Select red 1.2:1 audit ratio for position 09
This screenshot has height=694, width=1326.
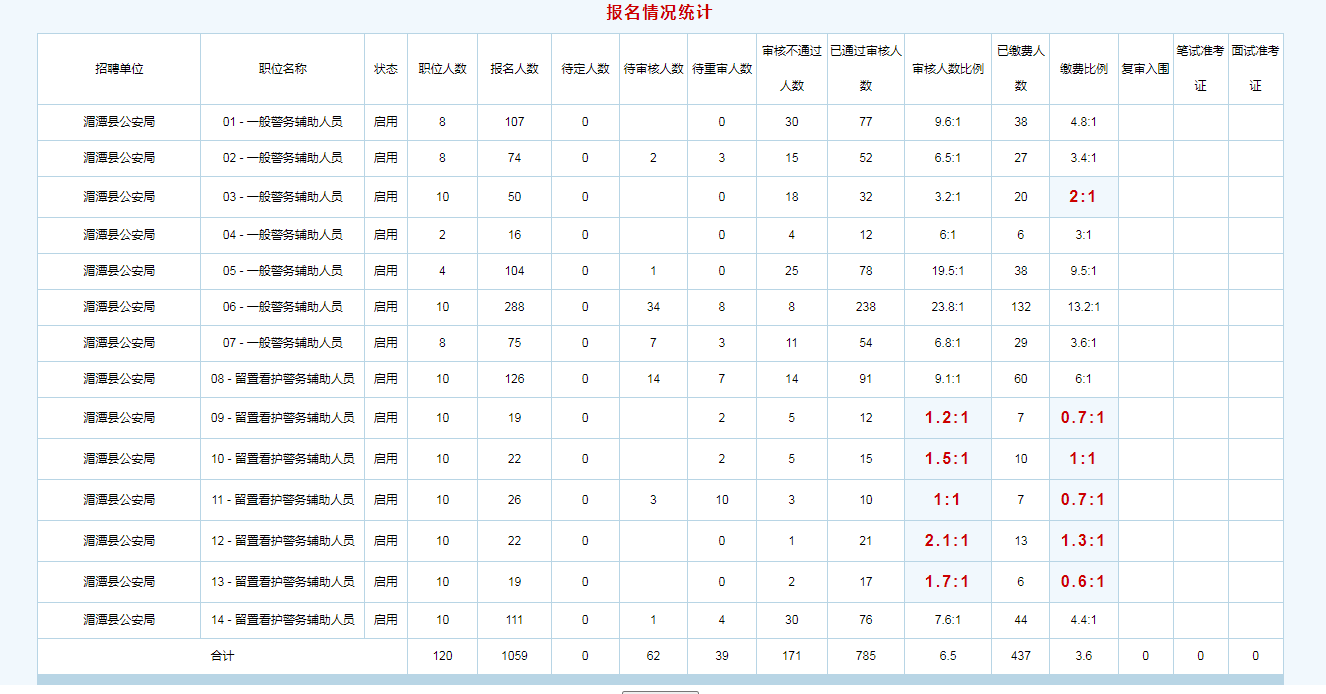[947, 418]
